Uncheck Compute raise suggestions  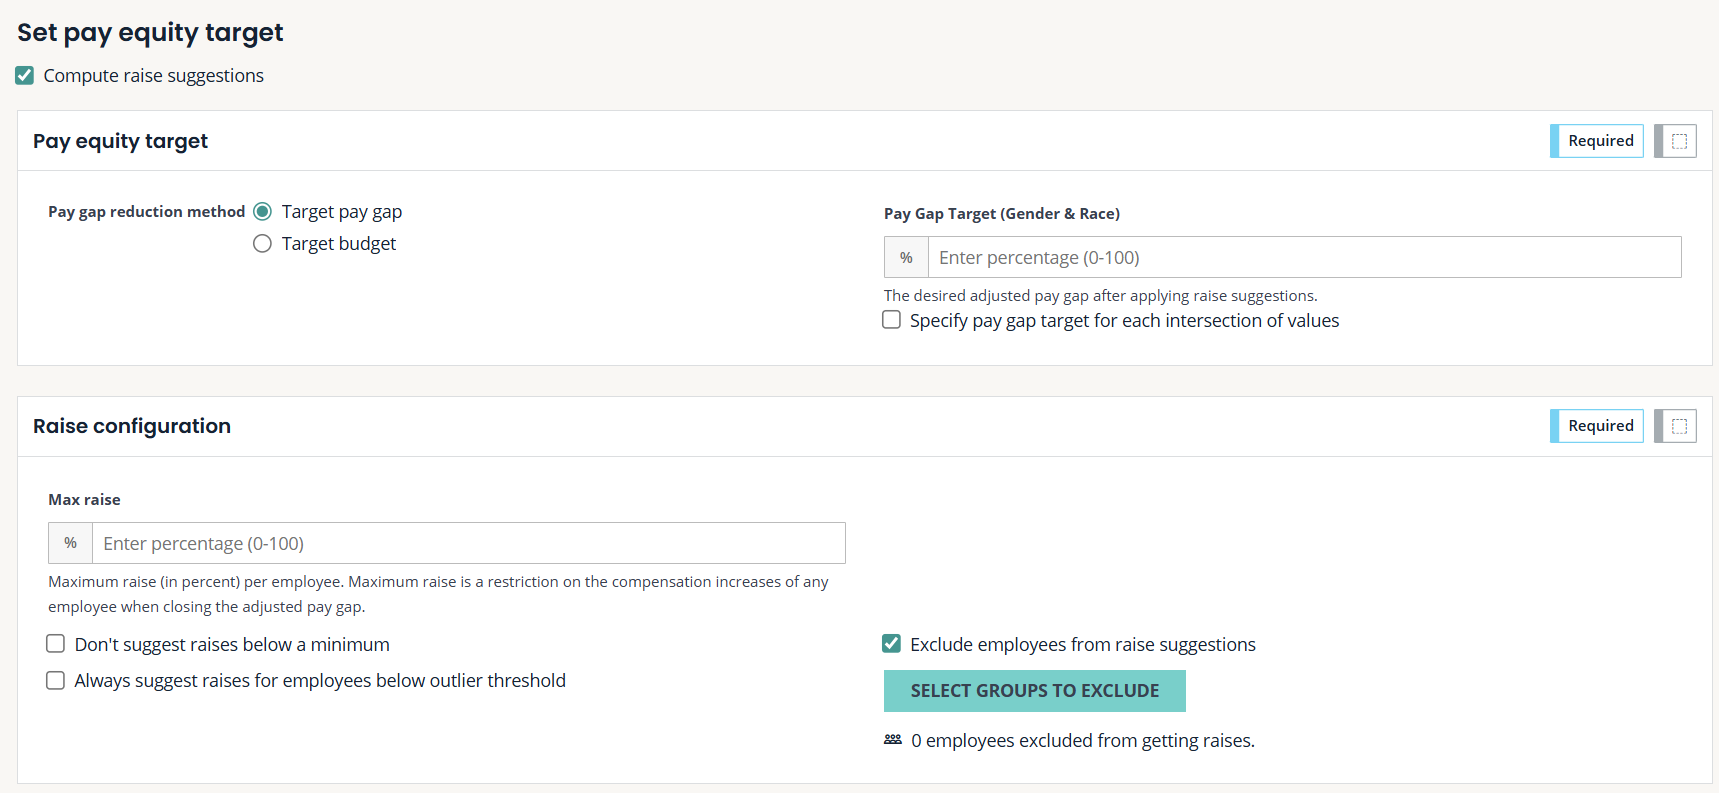[x=25, y=76]
